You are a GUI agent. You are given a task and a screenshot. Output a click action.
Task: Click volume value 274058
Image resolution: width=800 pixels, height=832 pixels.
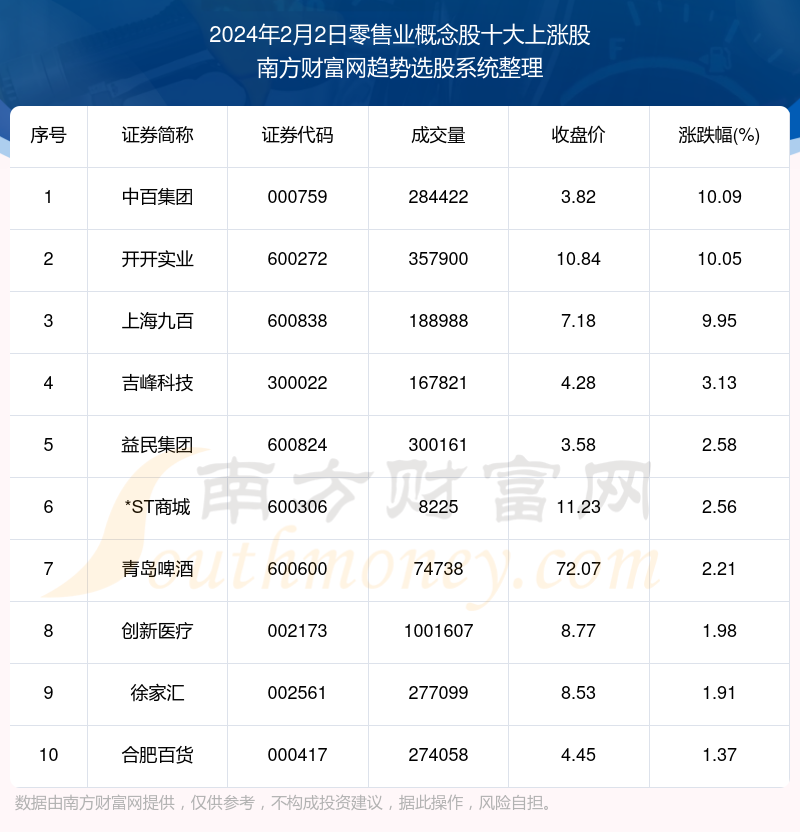click(438, 755)
